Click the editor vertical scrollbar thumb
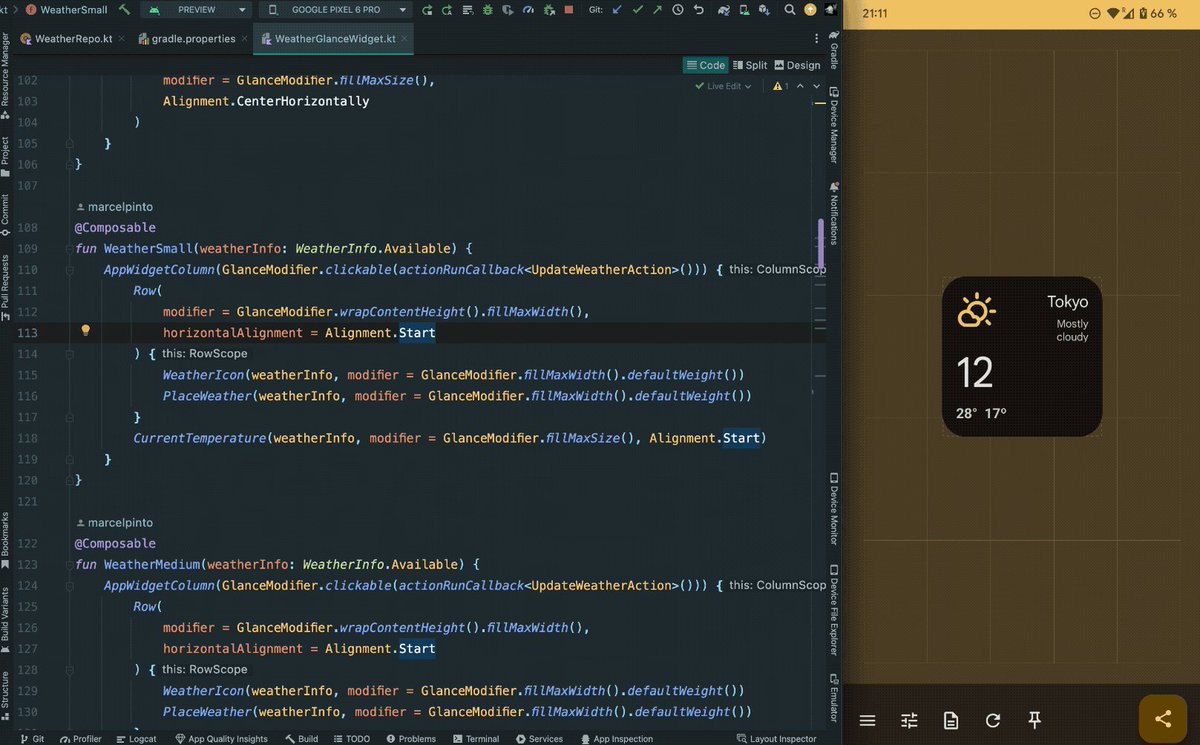1200x745 pixels. tap(821, 245)
